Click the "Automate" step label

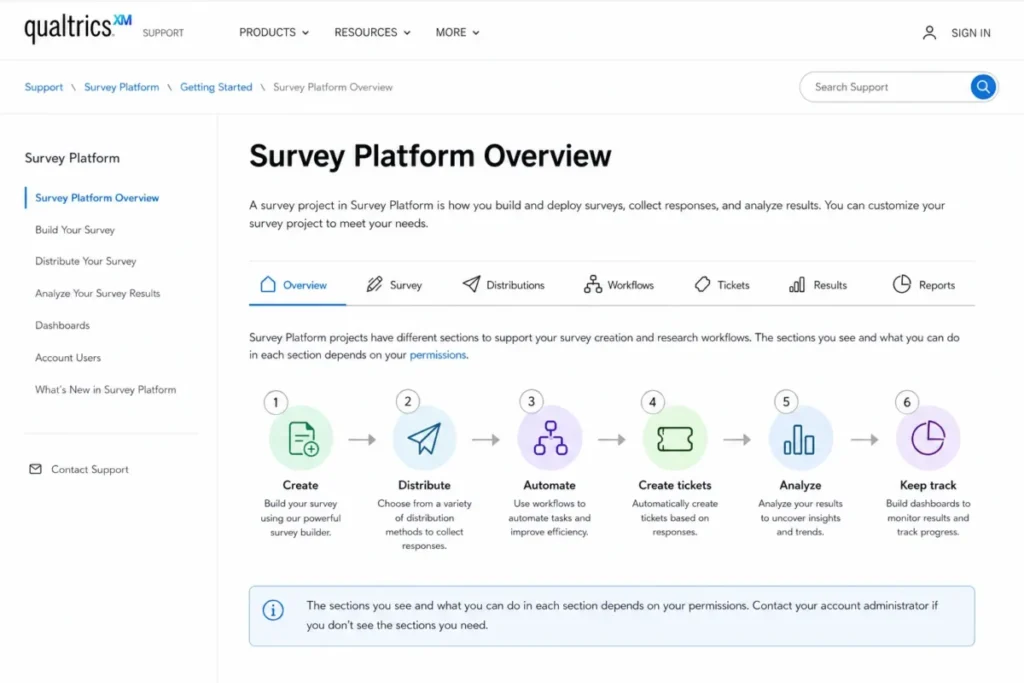click(x=549, y=485)
